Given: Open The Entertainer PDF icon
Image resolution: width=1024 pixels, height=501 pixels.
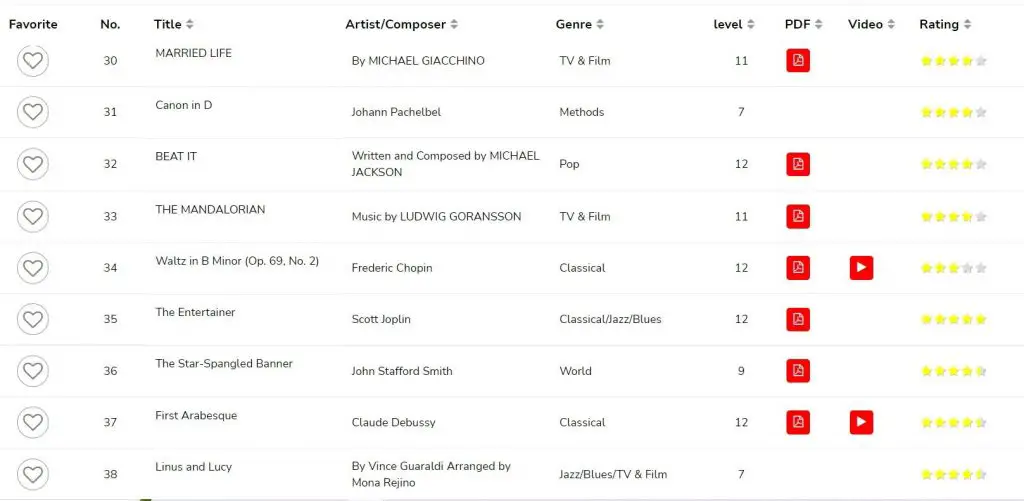Looking at the screenshot, I should pyautogui.click(x=797, y=319).
